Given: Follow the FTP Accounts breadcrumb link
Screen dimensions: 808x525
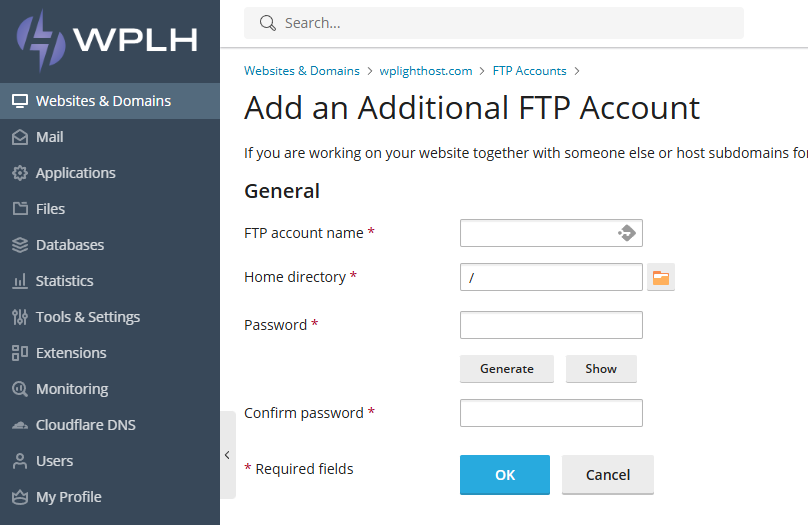Looking at the screenshot, I should coord(529,71).
